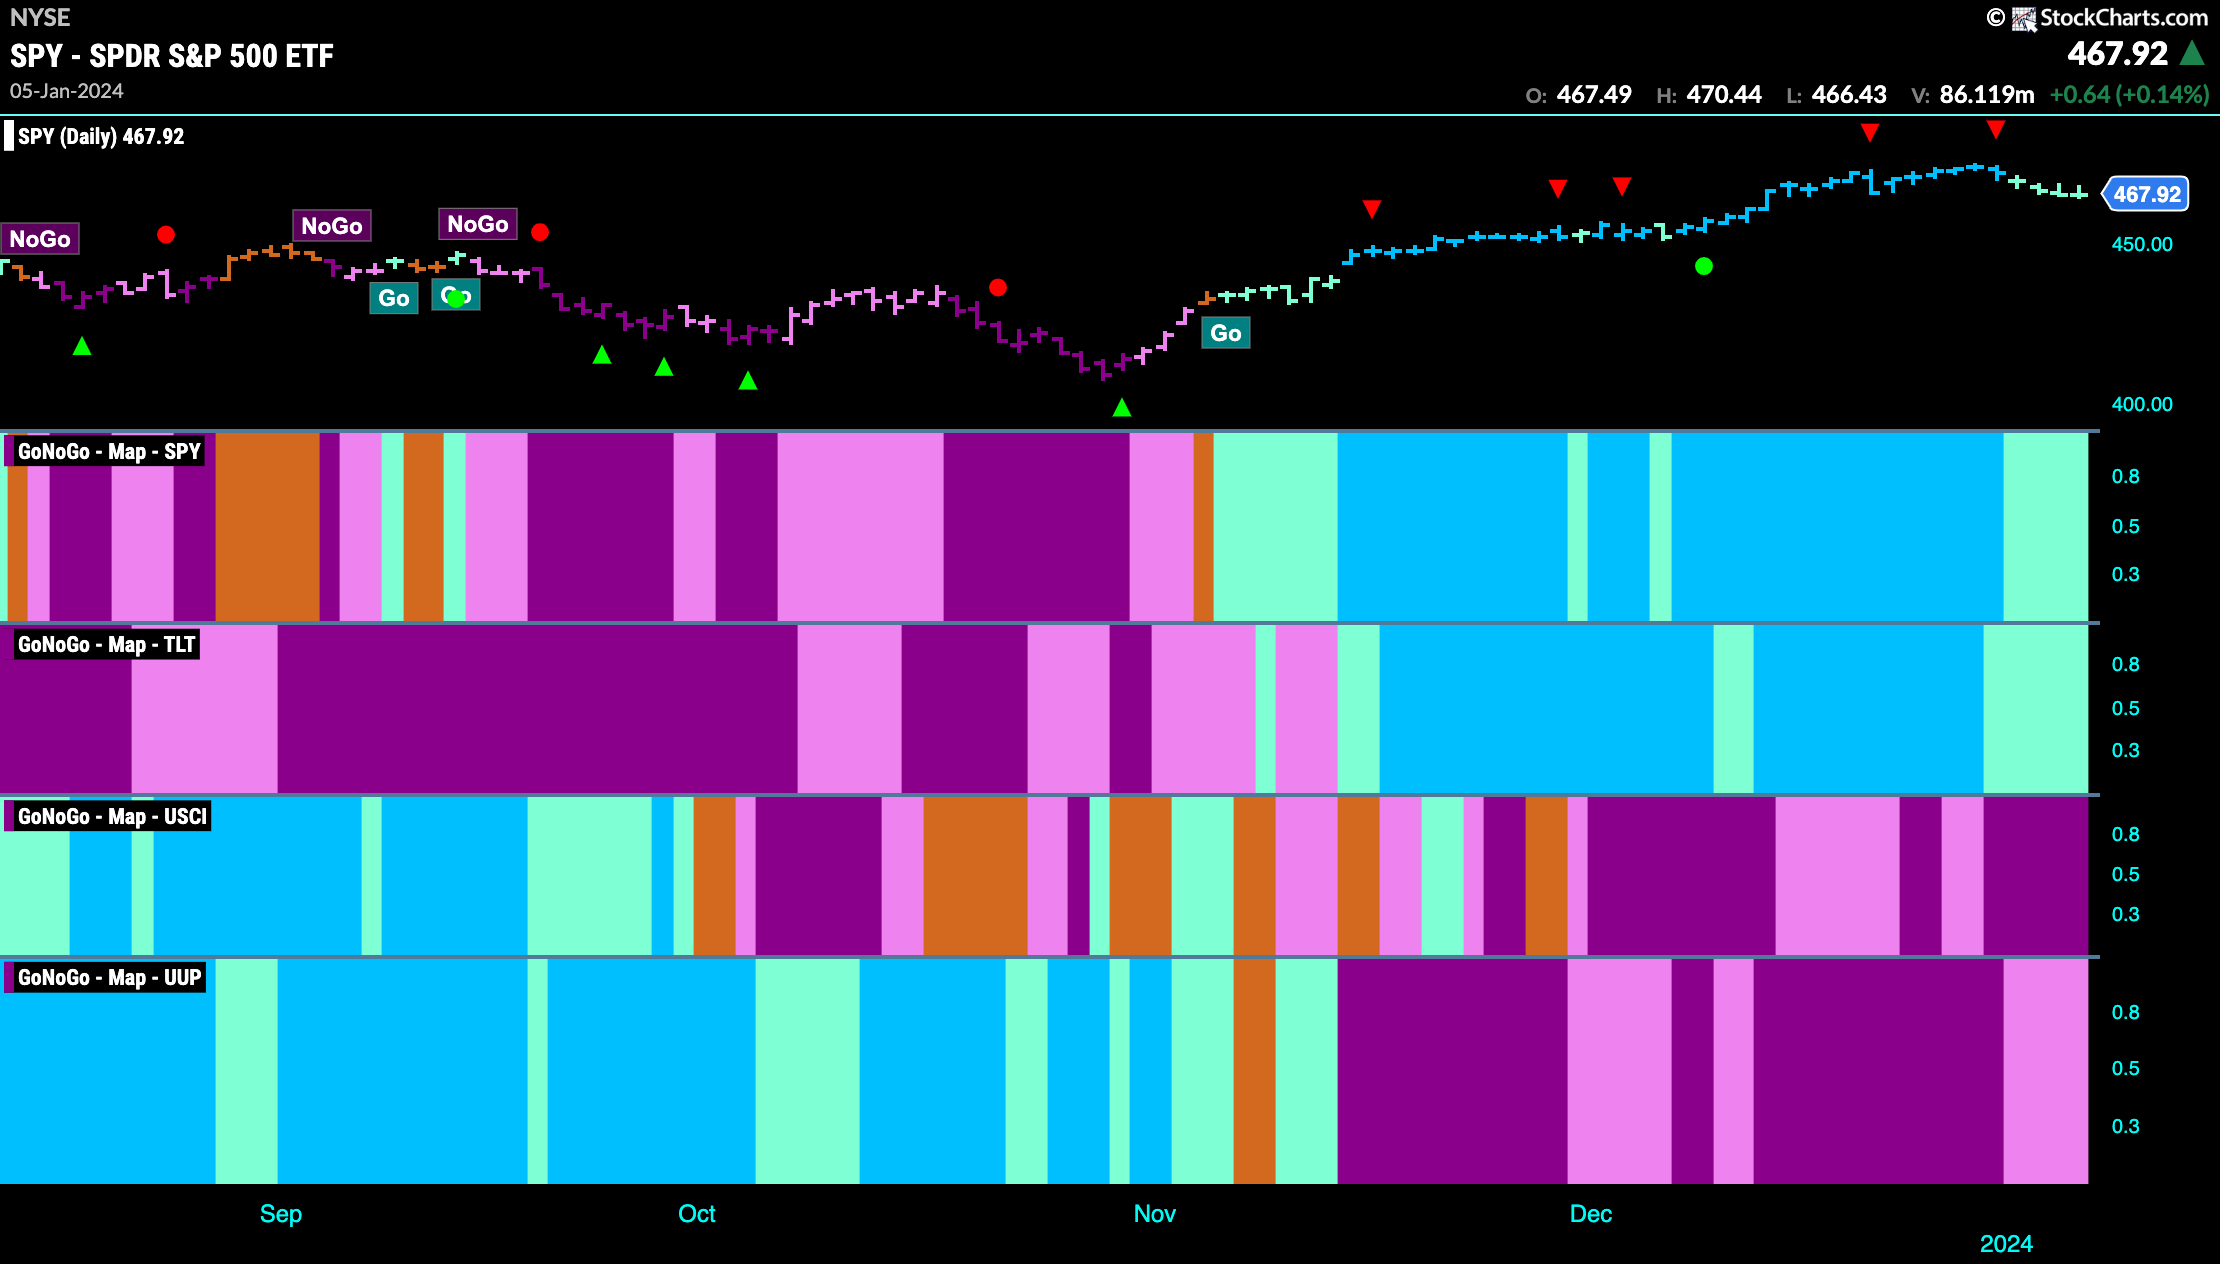The image size is (2220, 1264).
Task: Click the 2024 label on the time axis
Action: tap(2006, 1244)
